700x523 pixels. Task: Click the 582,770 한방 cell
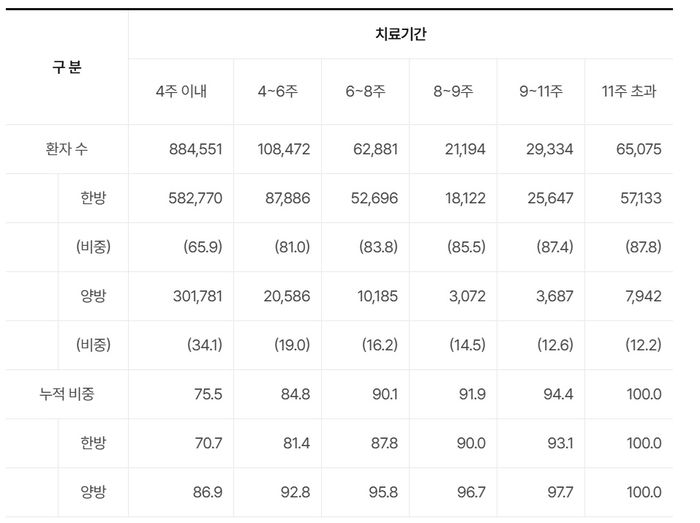coord(196,198)
